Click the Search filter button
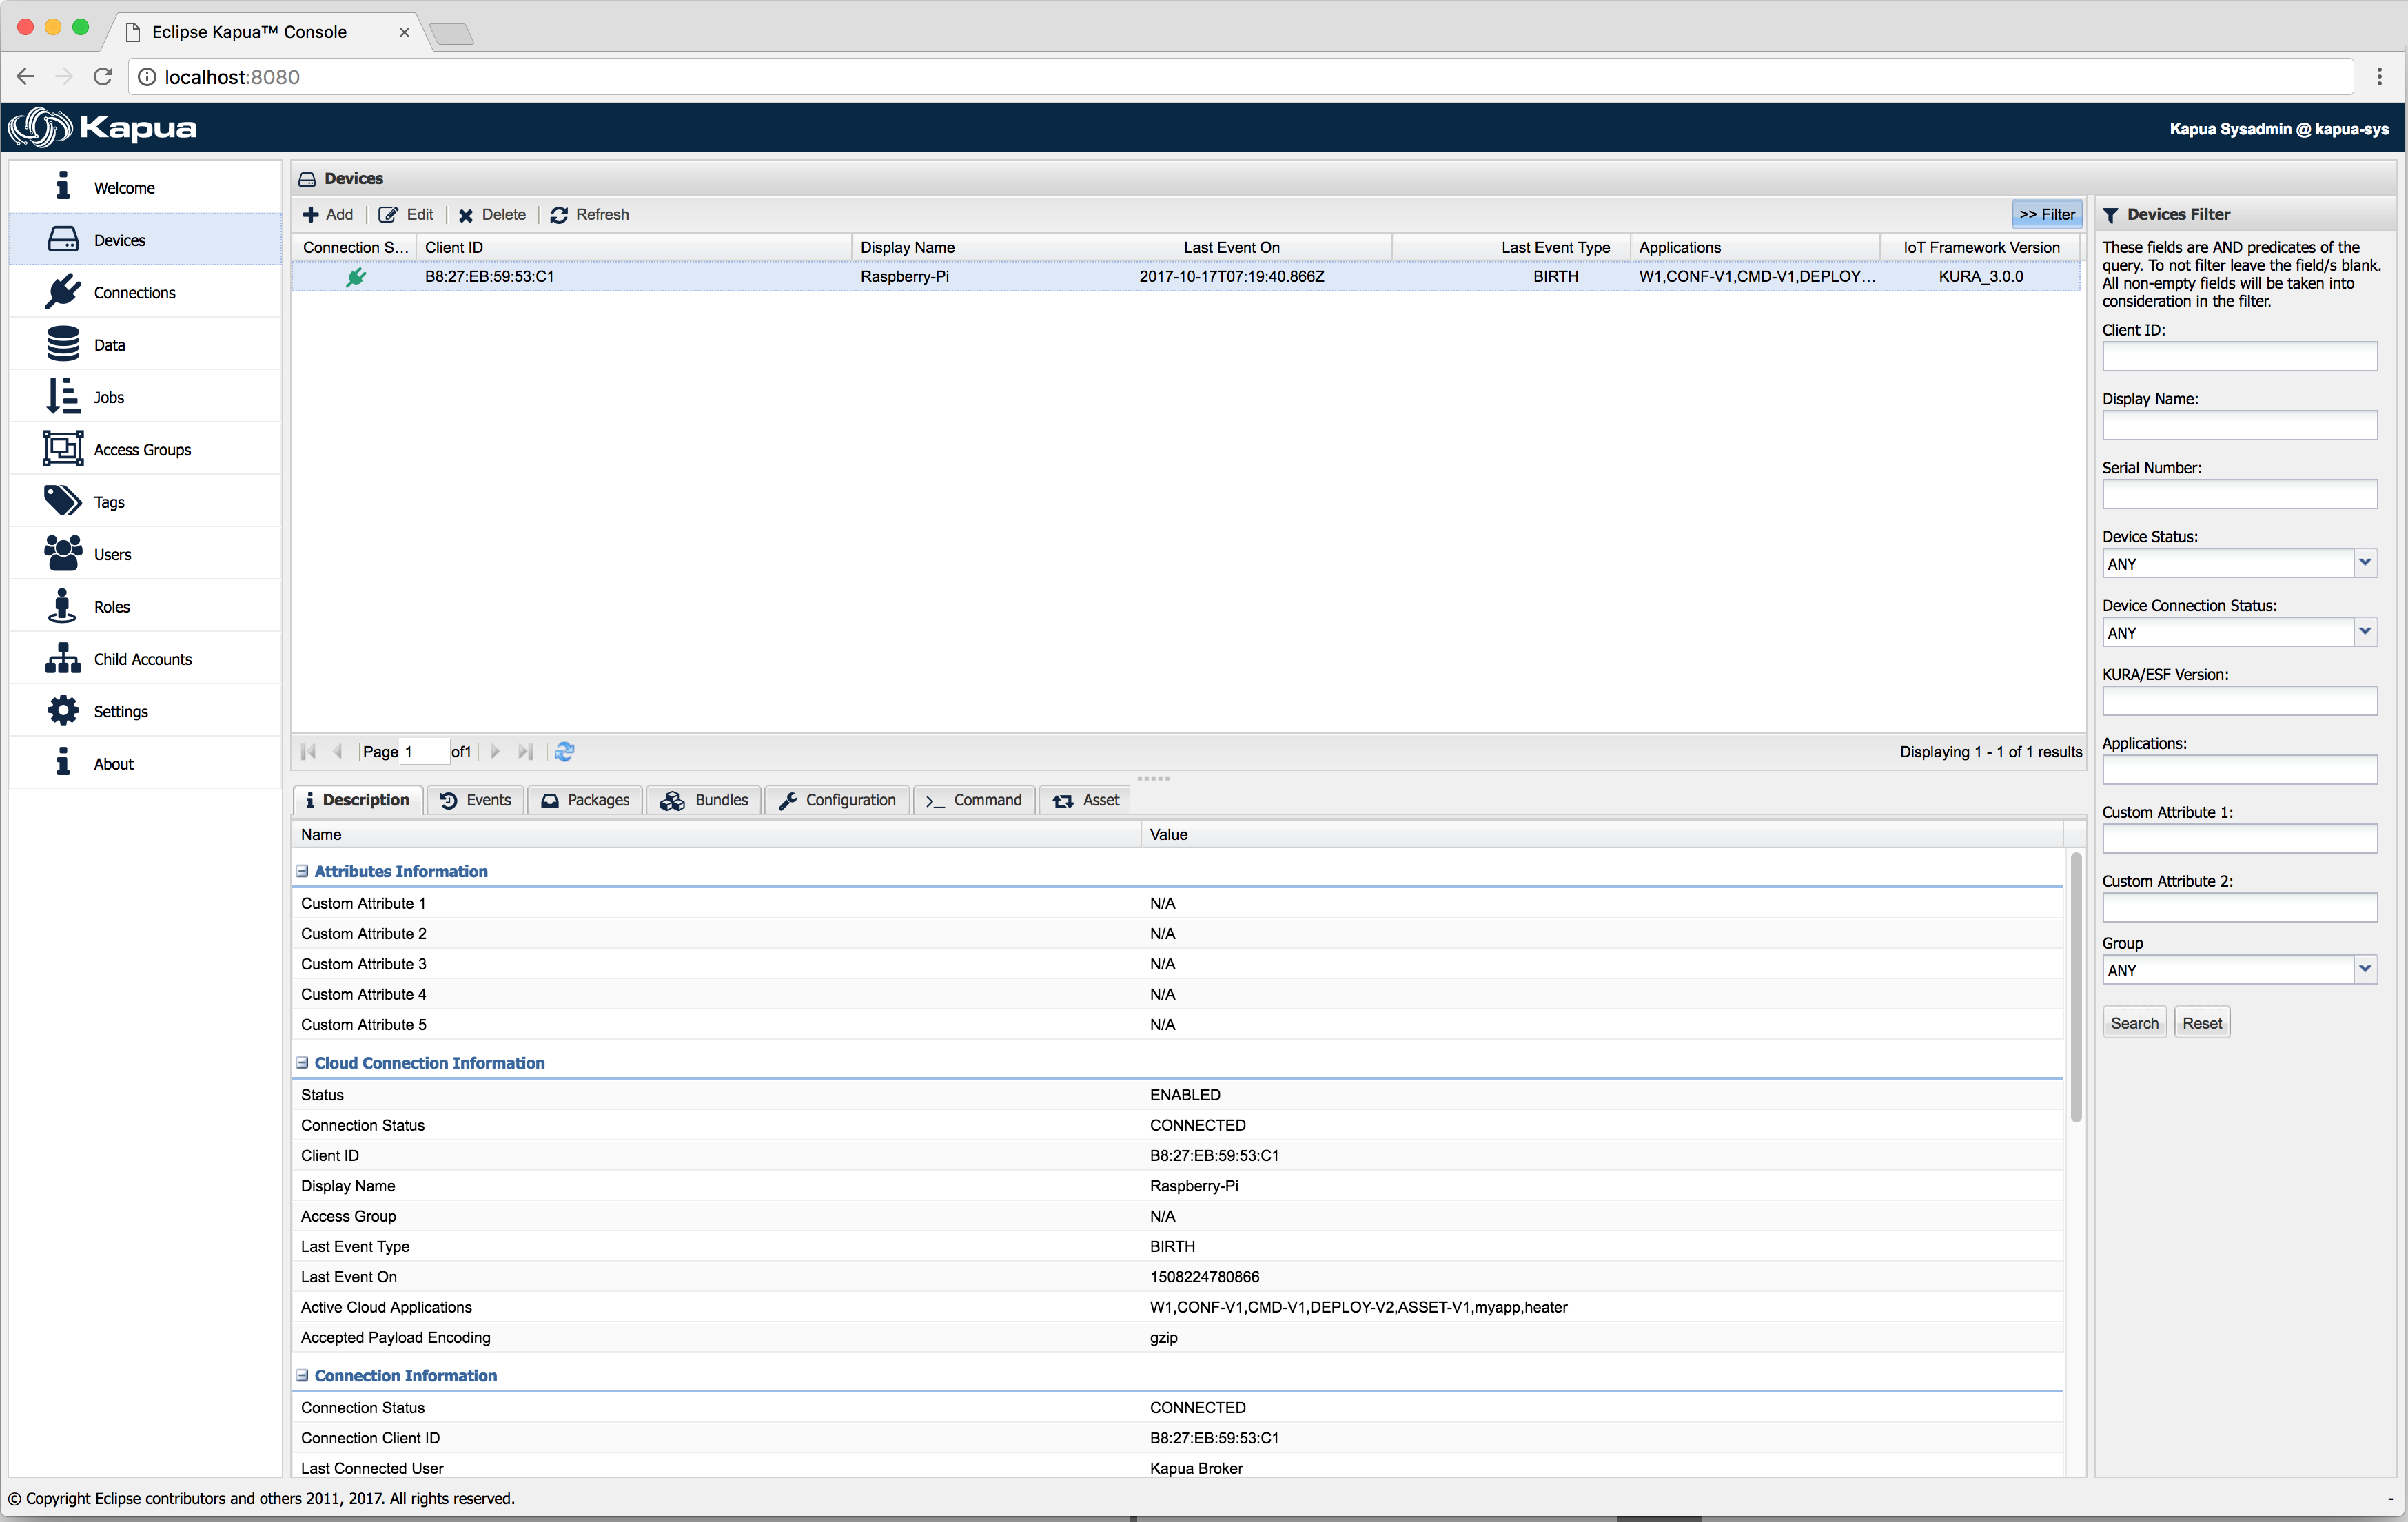The height and width of the screenshot is (1522, 2408). point(2134,1023)
